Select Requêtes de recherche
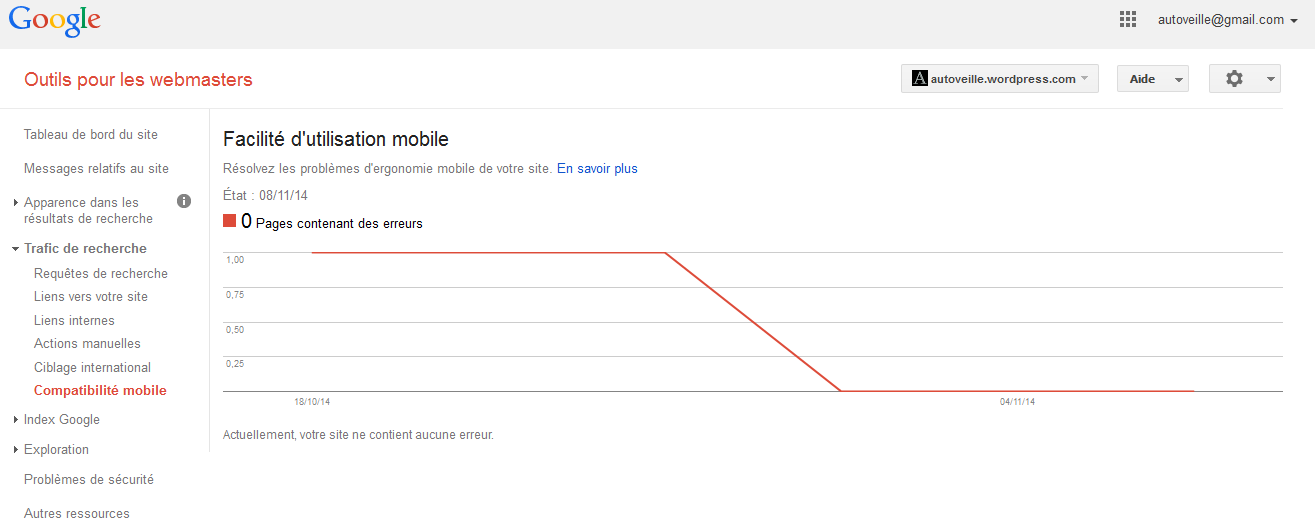Image resolution: width=1315 pixels, height=527 pixels. [x=100, y=274]
